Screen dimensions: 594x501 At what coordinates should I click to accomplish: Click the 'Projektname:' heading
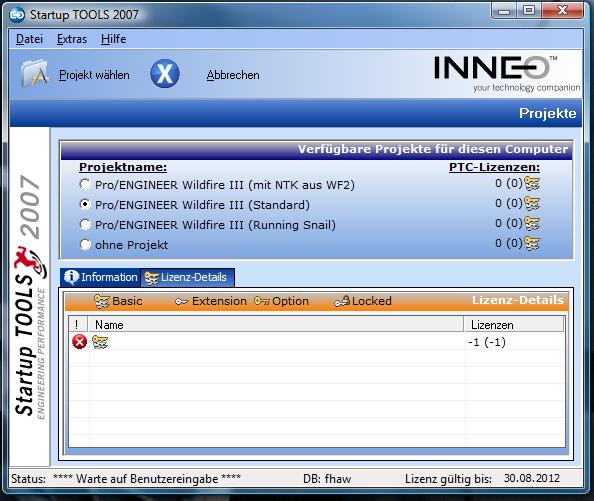[123, 167]
